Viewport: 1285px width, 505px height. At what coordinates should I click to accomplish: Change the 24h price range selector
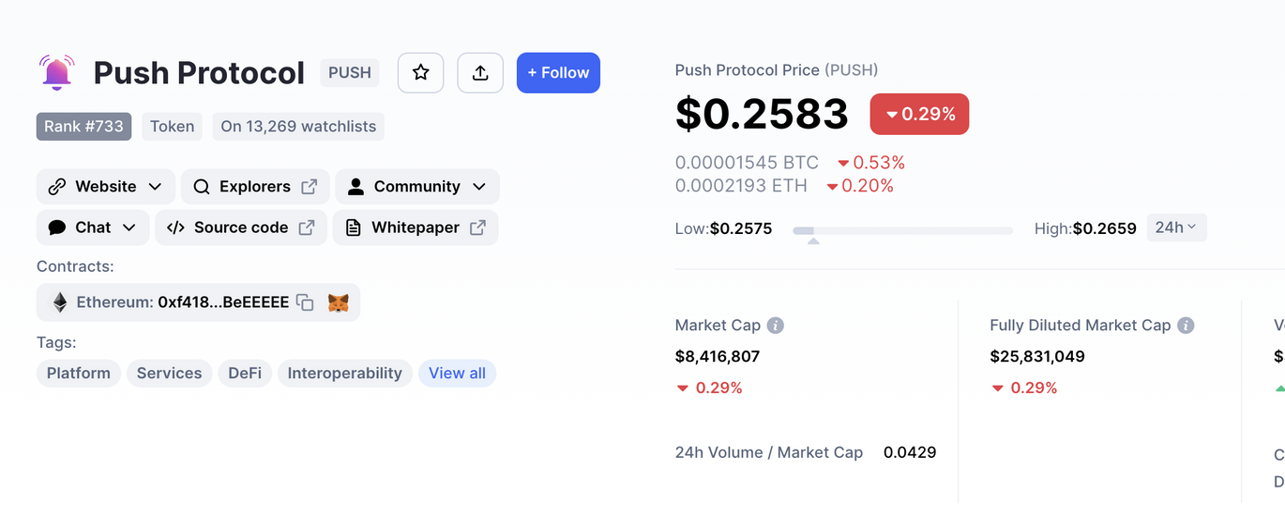click(x=1176, y=228)
